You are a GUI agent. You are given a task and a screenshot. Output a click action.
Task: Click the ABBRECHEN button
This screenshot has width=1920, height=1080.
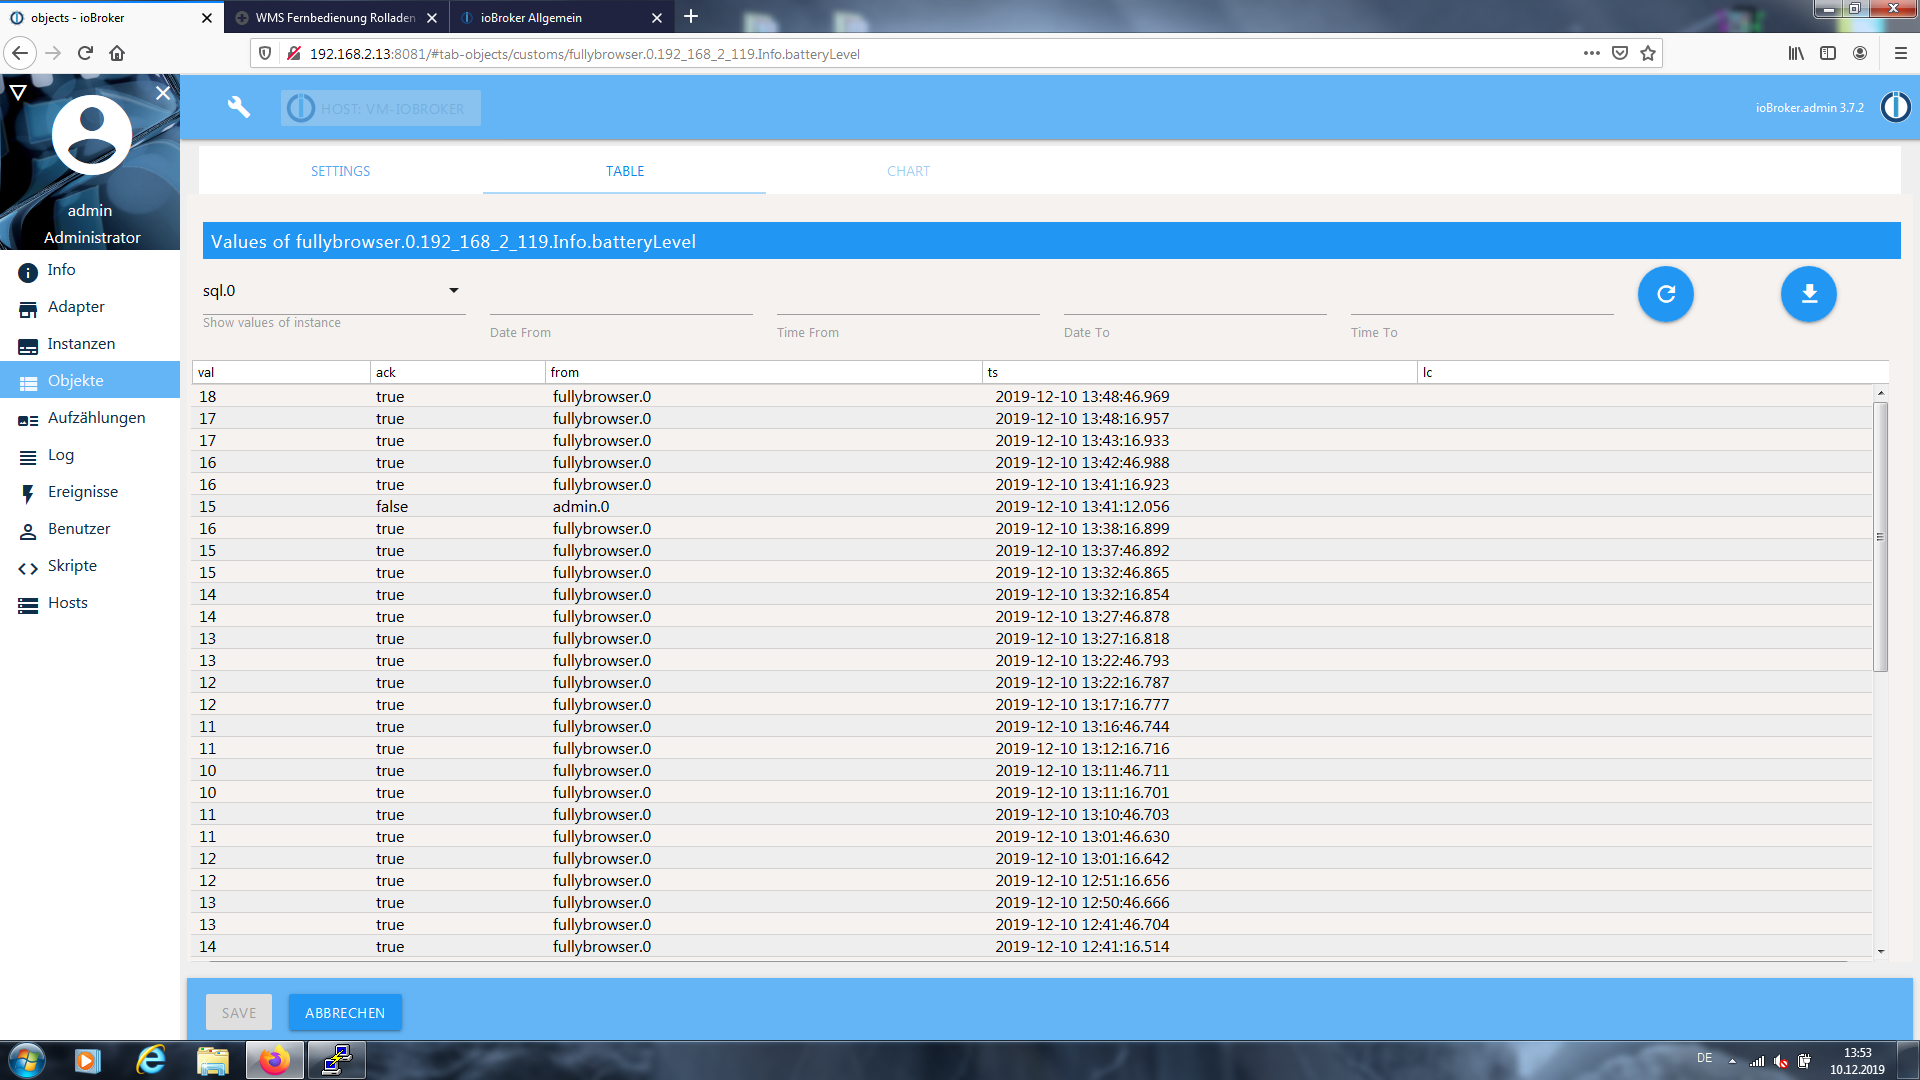(345, 1013)
